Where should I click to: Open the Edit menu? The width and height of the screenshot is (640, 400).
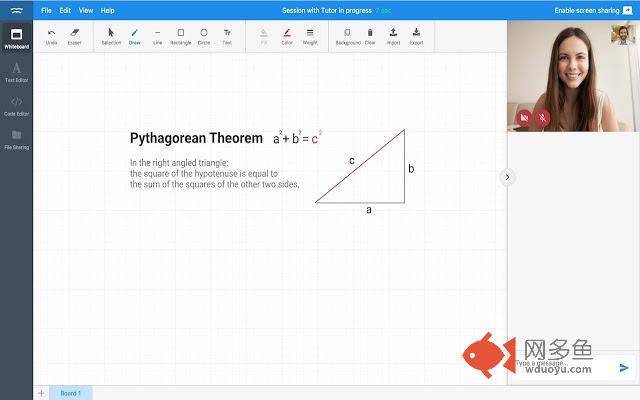[x=65, y=11]
